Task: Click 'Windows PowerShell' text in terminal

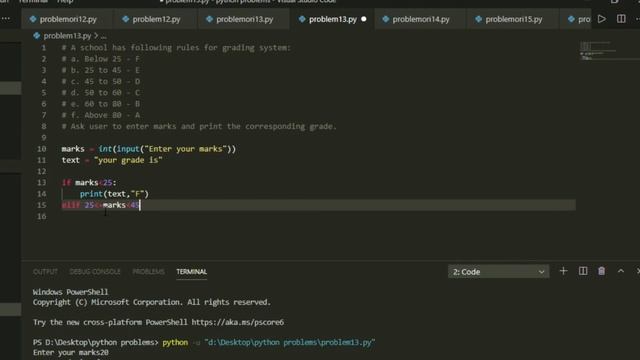Action: click(x=71, y=292)
